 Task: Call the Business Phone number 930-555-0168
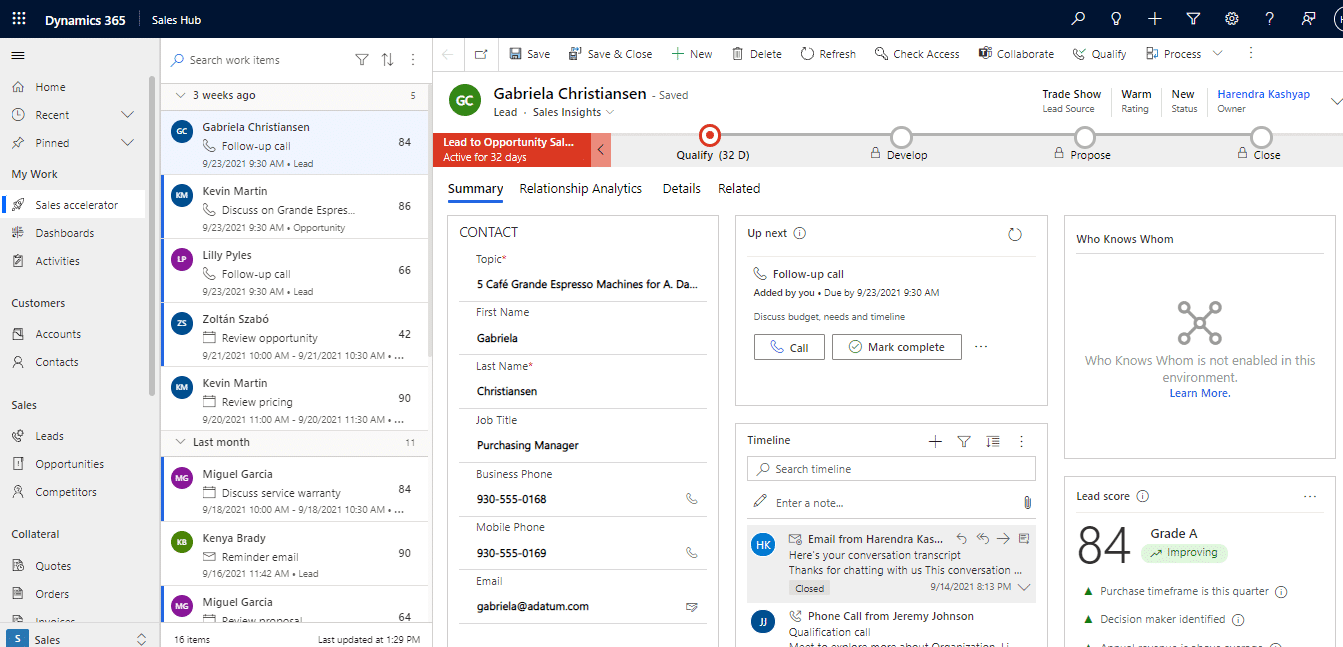(691, 498)
